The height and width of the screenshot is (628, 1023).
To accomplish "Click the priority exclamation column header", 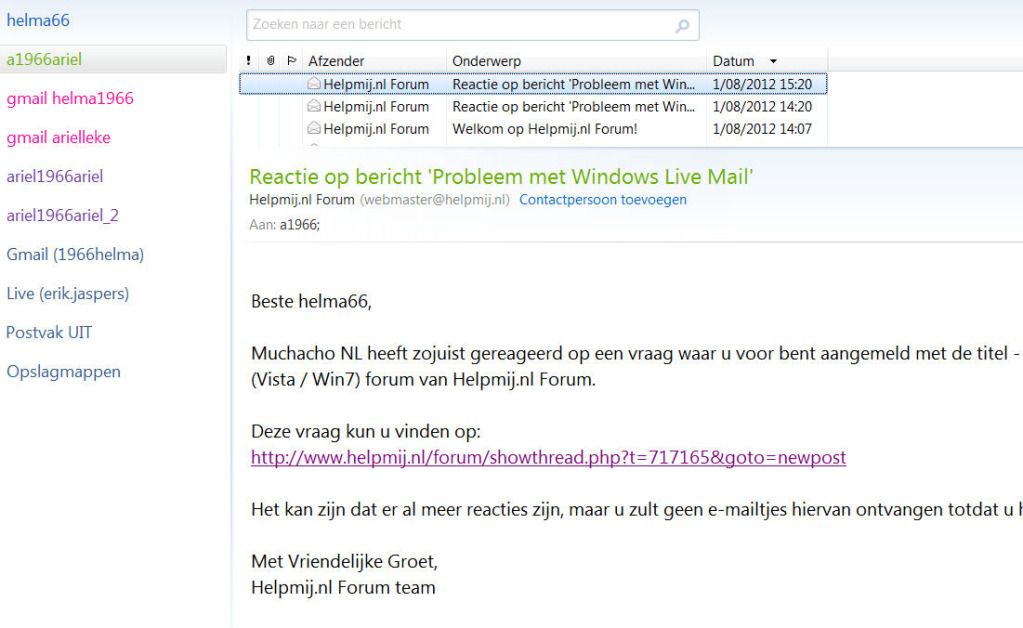I will (x=249, y=61).
